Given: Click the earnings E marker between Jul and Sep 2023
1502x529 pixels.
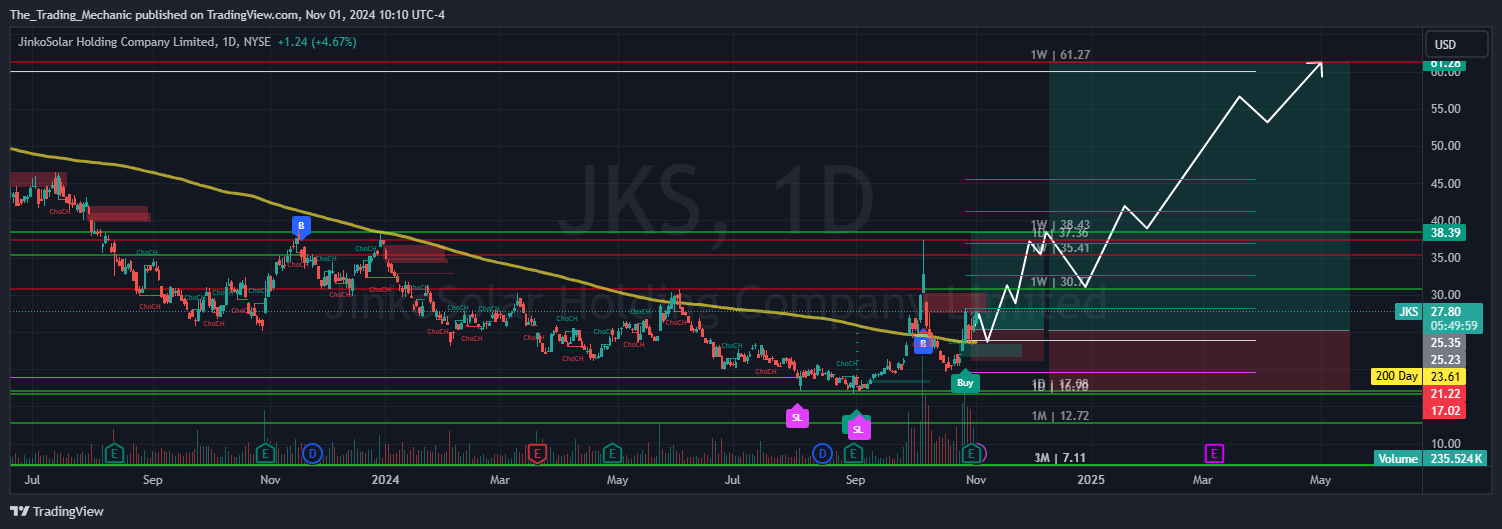Looking at the screenshot, I should point(113,454).
